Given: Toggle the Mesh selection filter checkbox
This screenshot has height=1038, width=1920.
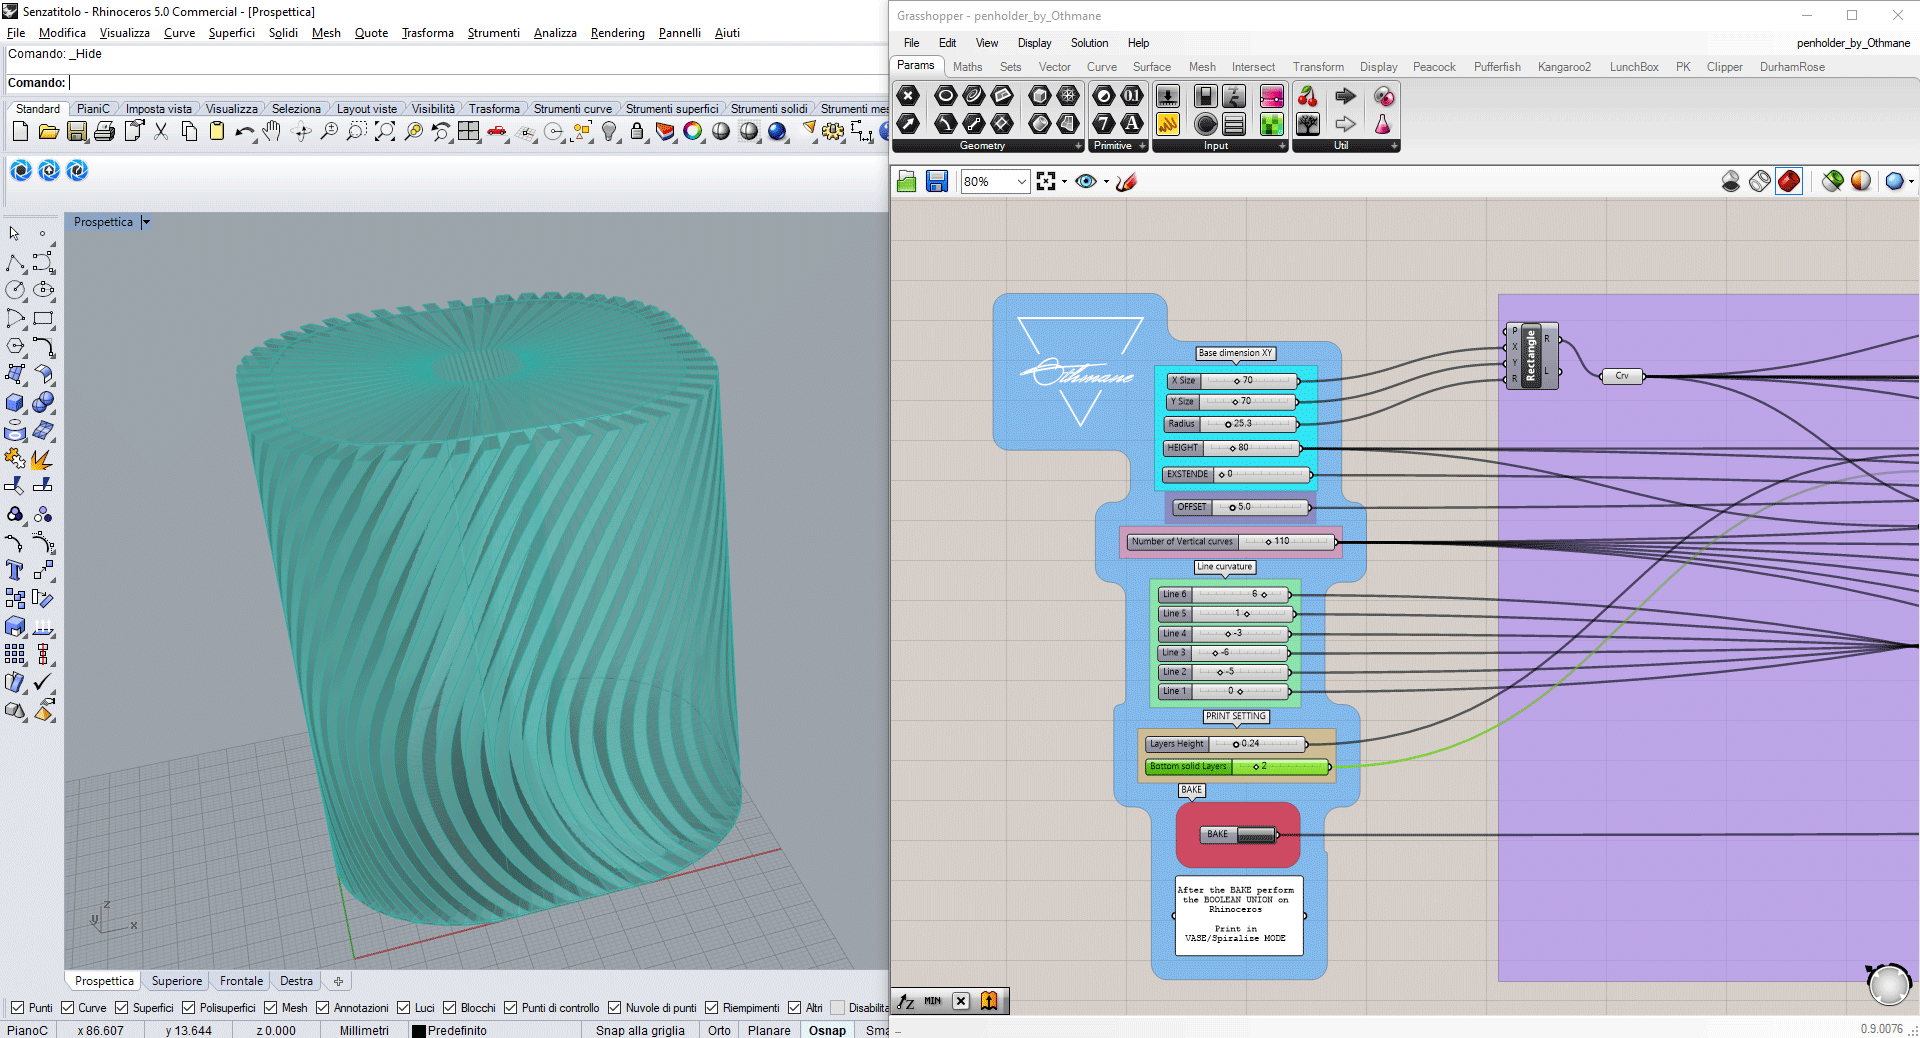Looking at the screenshot, I should click(270, 1008).
